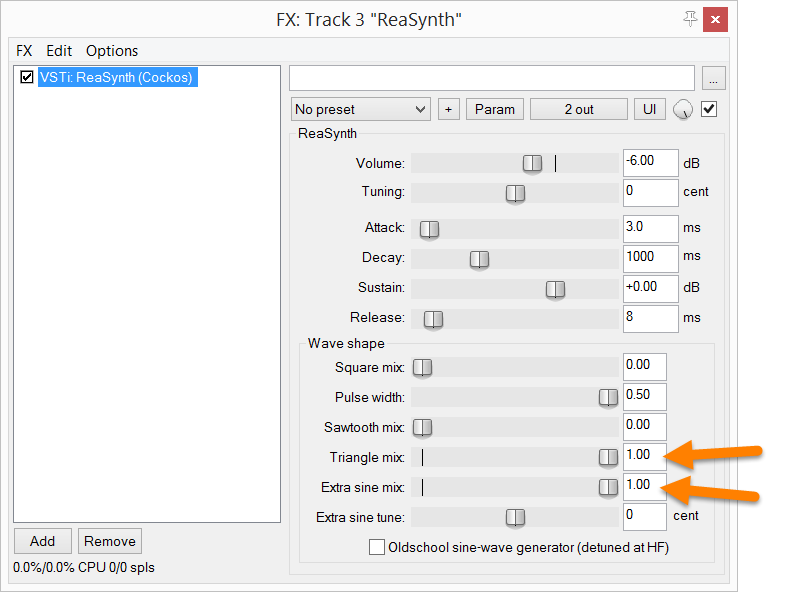Click the Extra sine tune value field
The height and width of the screenshot is (592, 798).
coord(645,517)
